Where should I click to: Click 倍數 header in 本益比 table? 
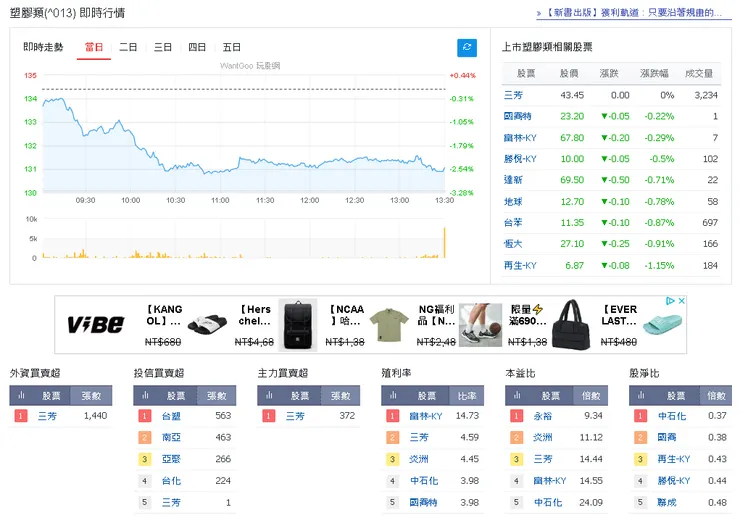tap(590, 396)
